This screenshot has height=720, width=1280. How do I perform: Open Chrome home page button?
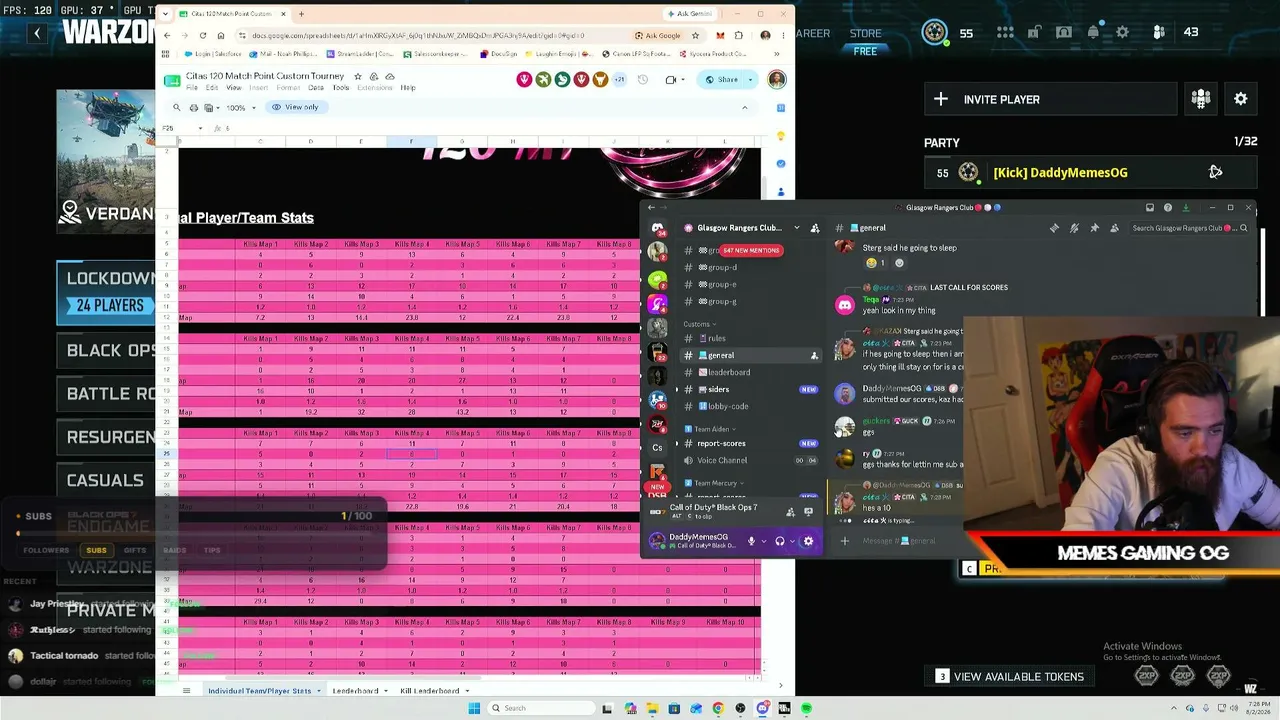tap(220, 36)
